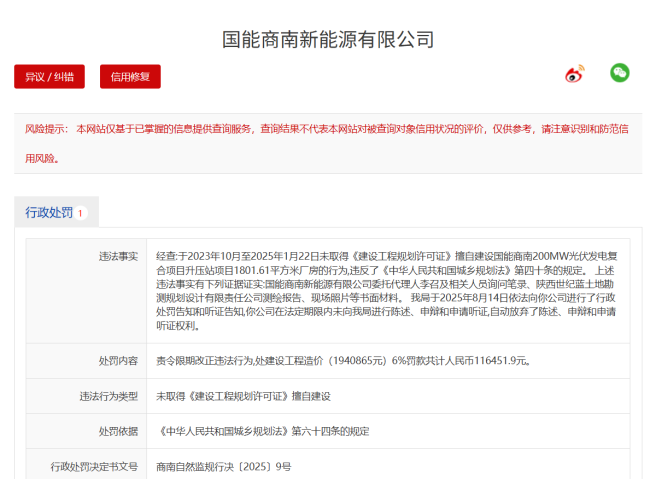This screenshot has width=650, height=479.
Task: Switch to the 行政处罚 tab
Action: click(56, 212)
